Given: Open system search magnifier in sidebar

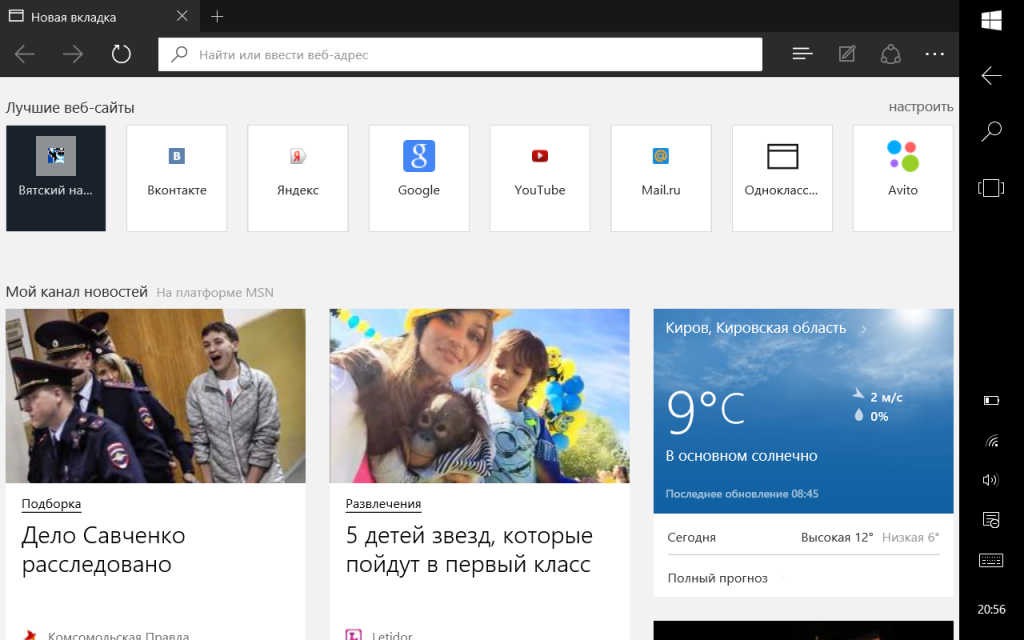Looking at the screenshot, I should [x=991, y=131].
